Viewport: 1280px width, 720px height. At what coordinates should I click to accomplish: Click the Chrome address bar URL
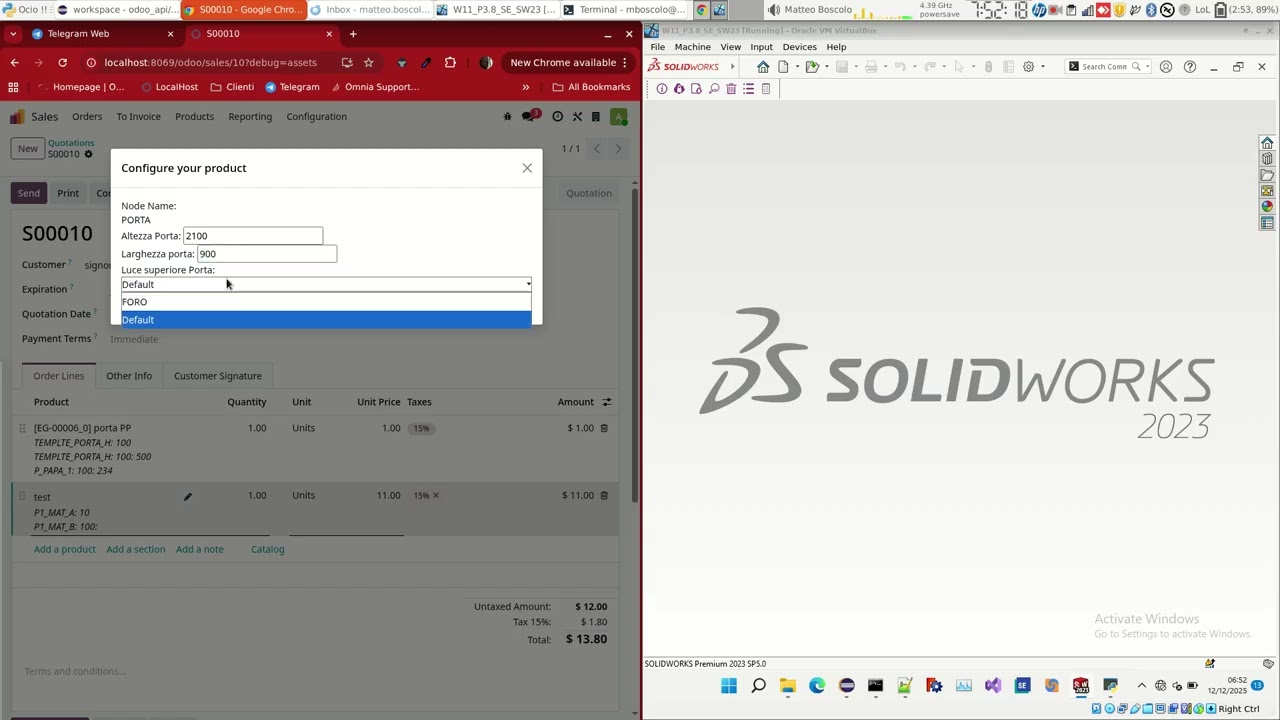[x=210, y=63]
